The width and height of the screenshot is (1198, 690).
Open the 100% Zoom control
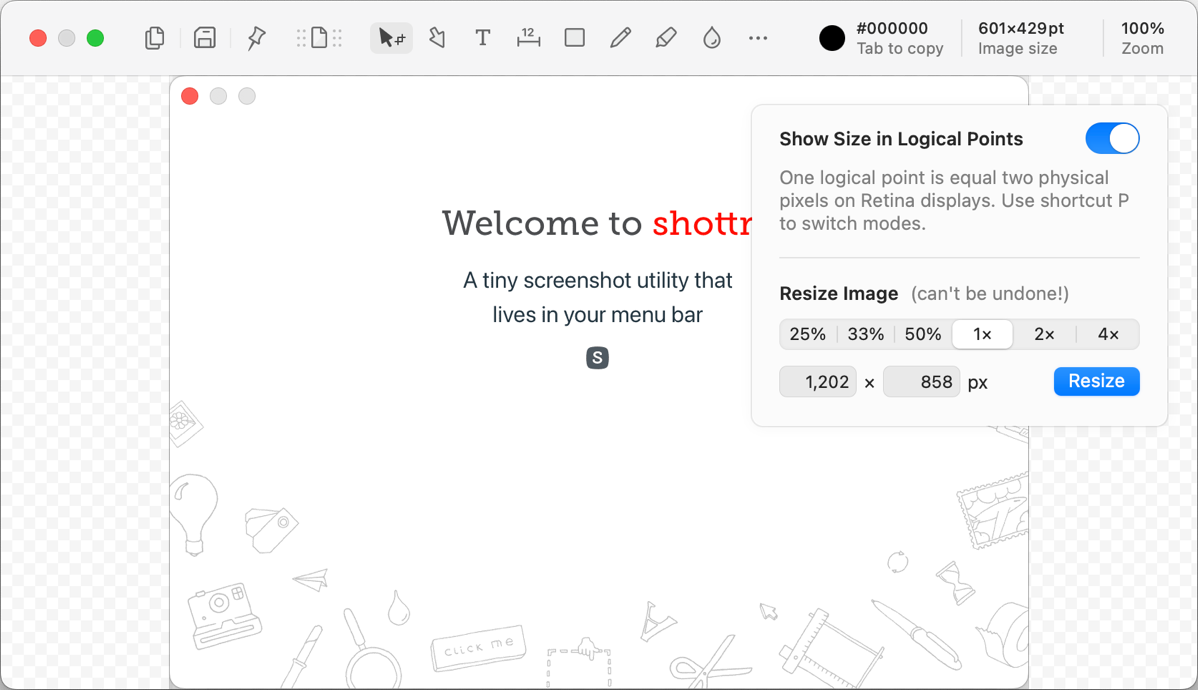tap(1142, 38)
